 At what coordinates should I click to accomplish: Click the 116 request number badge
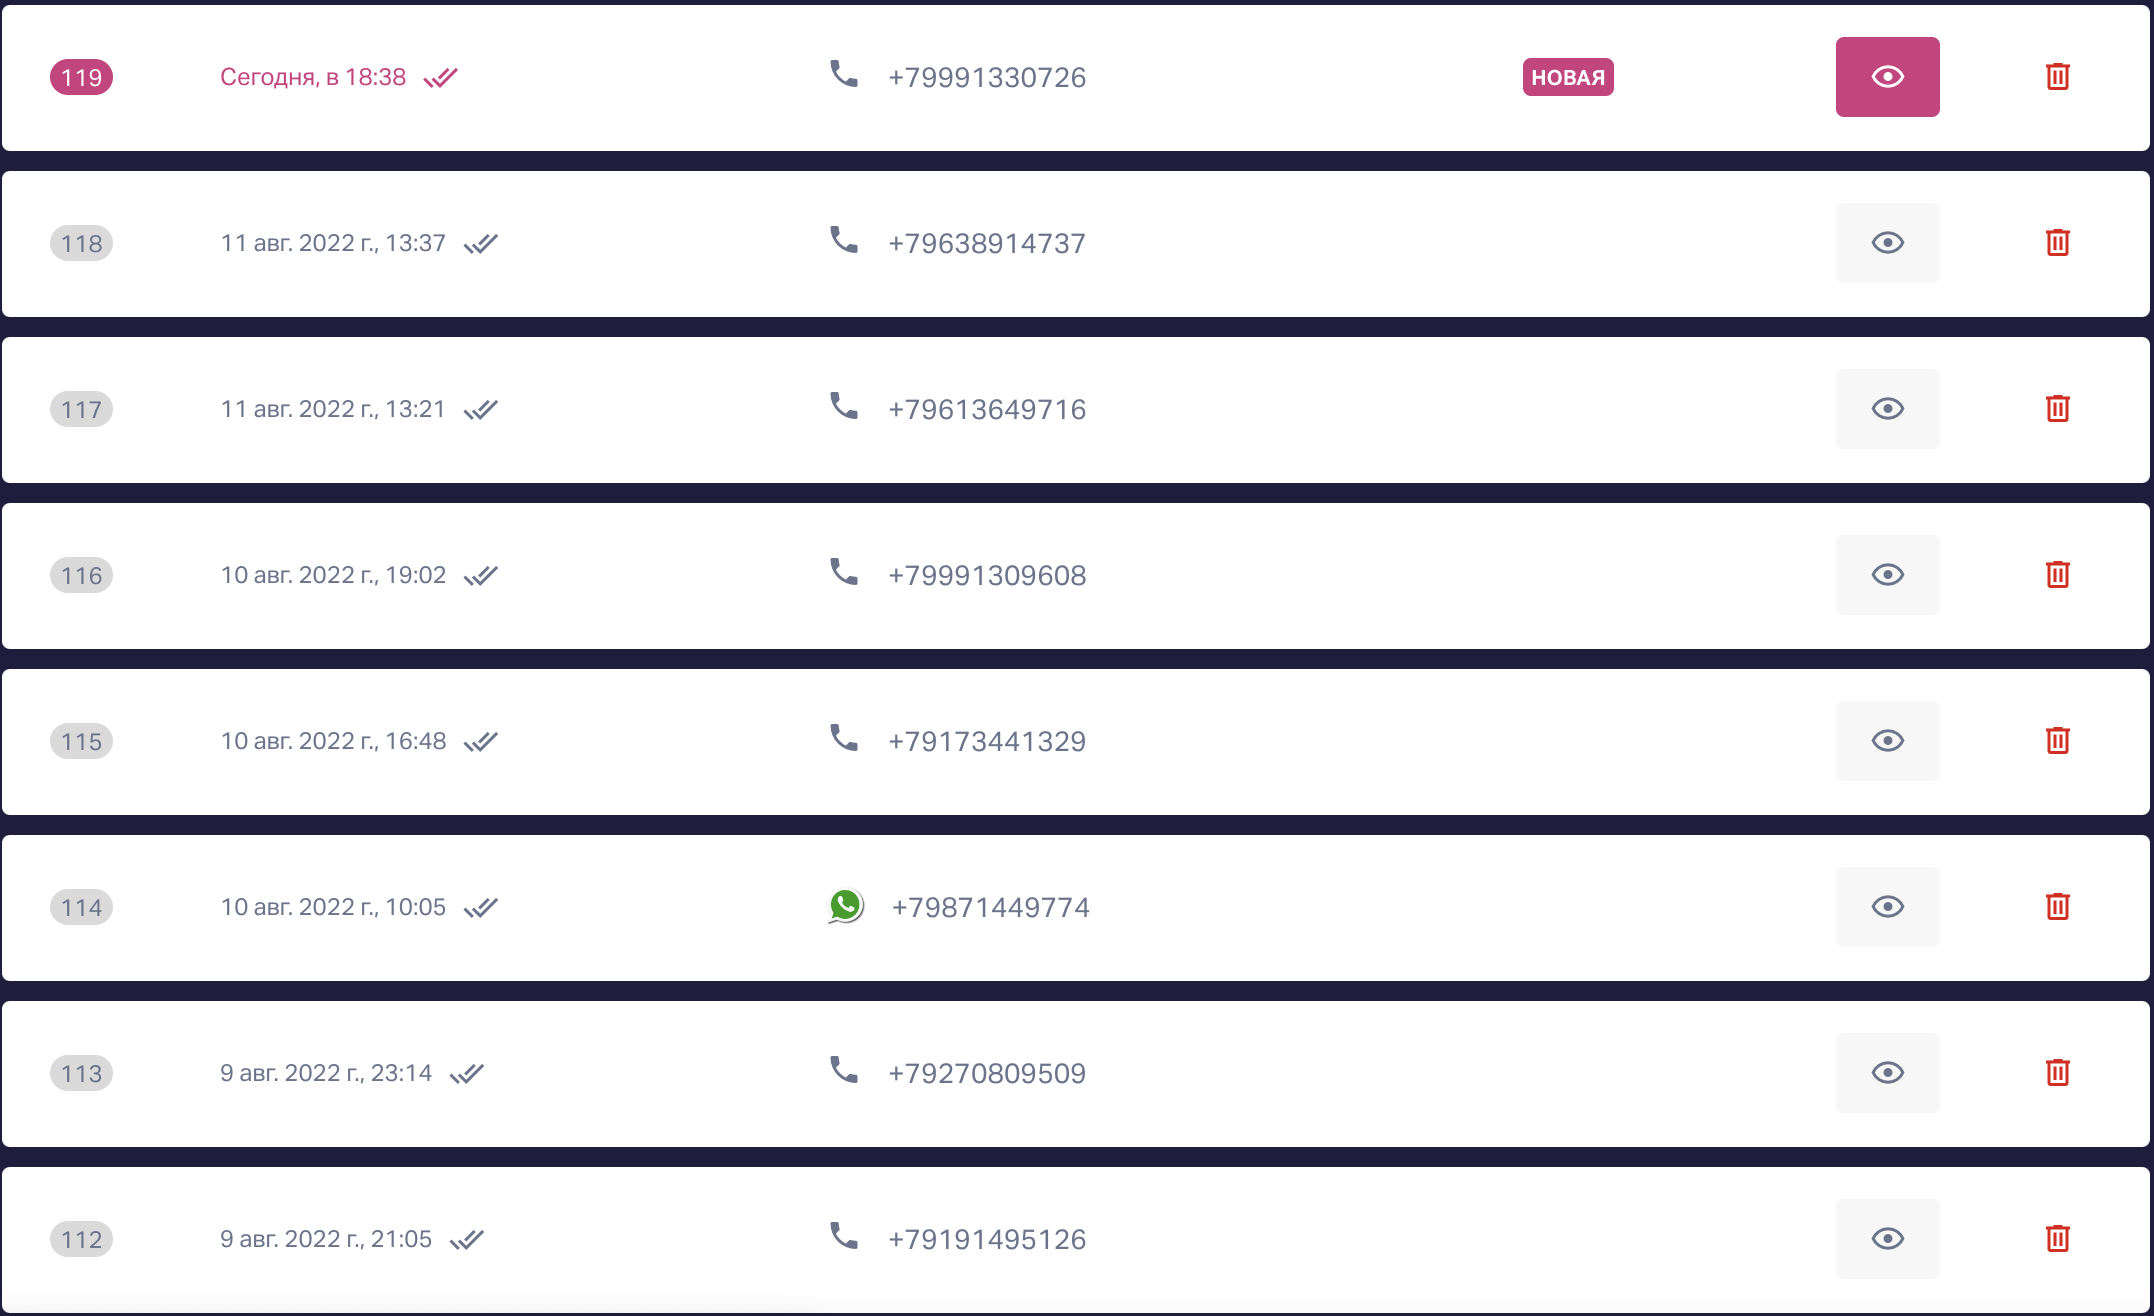coord(81,575)
